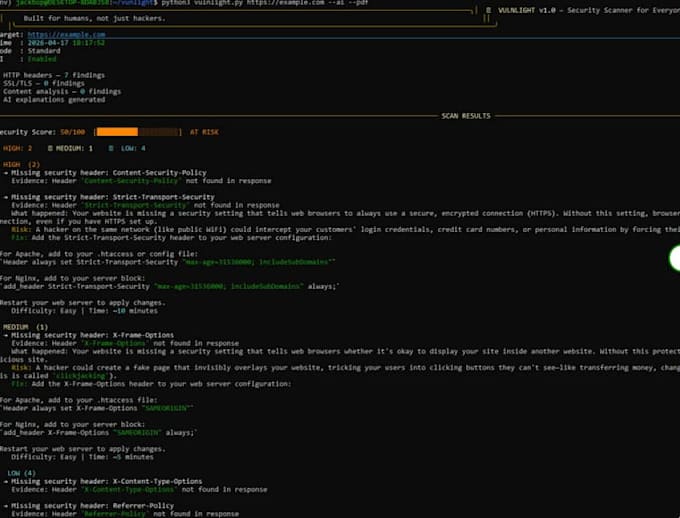Click "Missing security header: Referrer-Policy" finding
Viewport: 680px width, 518px height.
coord(92,506)
